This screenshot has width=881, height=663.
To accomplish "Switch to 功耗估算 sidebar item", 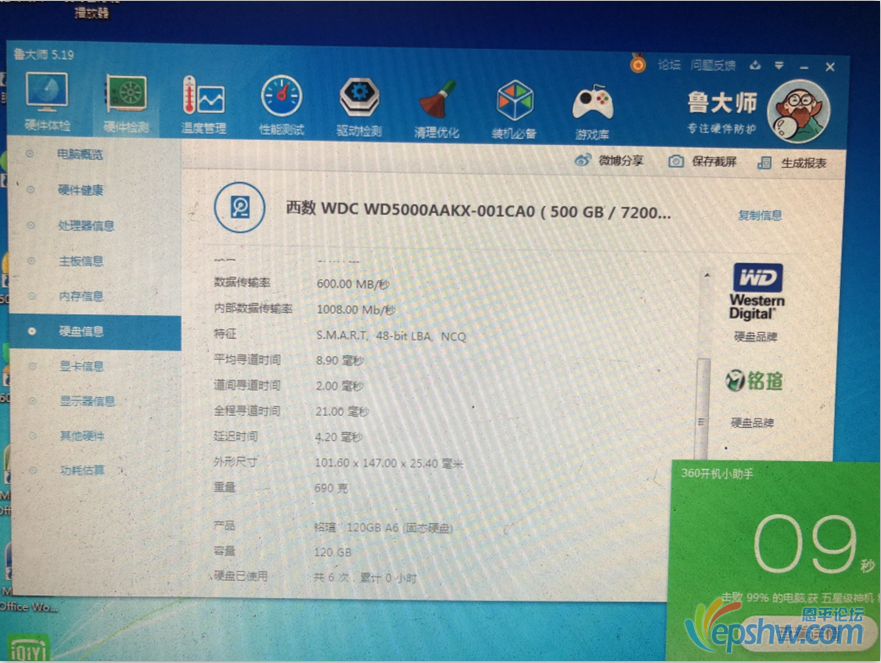I will [x=82, y=470].
